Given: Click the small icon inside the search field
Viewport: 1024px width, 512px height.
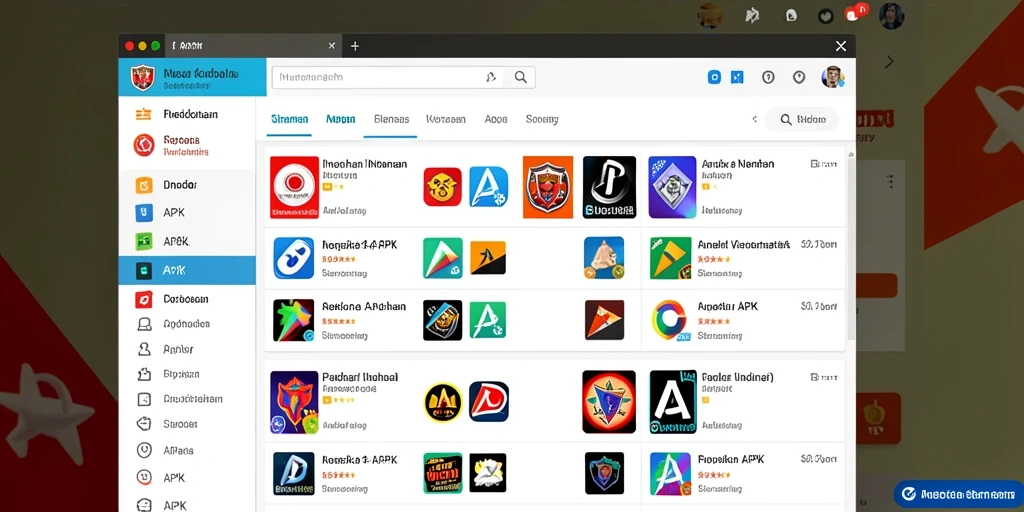Looking at the screenshot, I should pyautogui.click(x=491, y=77).
